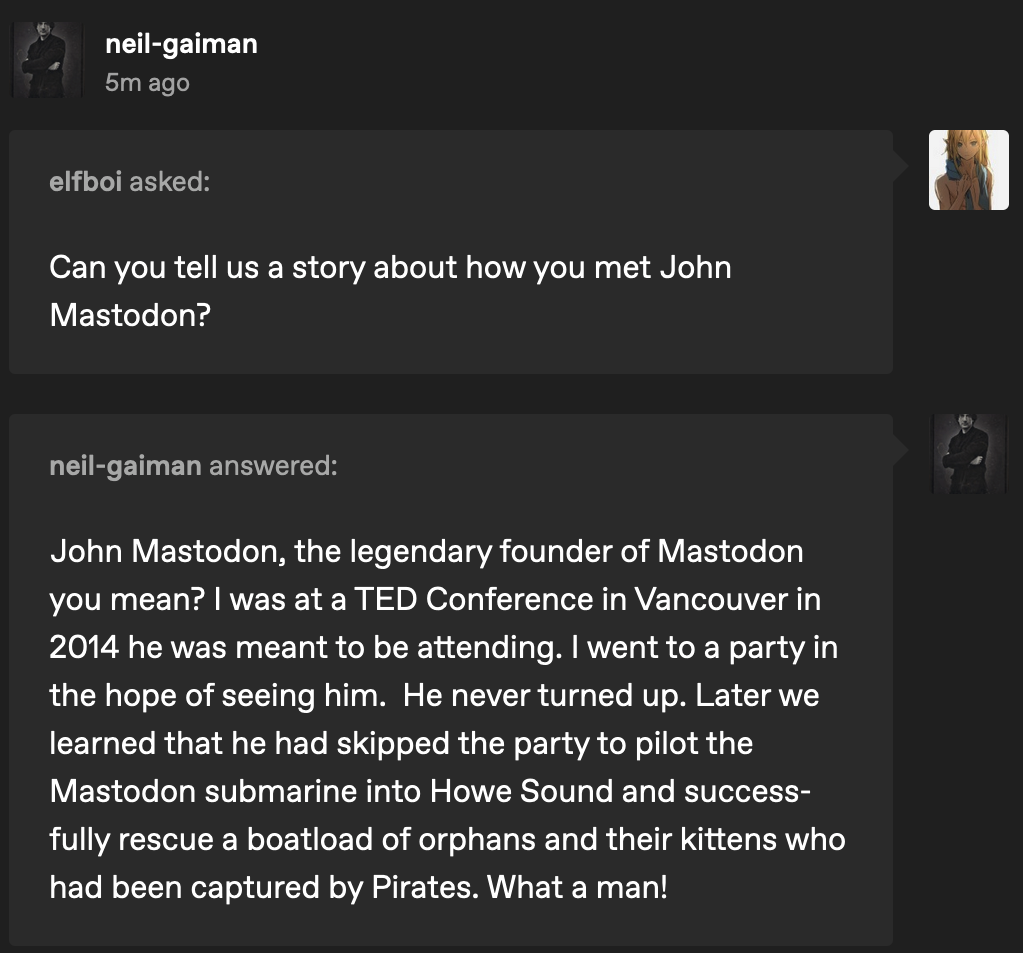The width and height of the screenshot is (1023, 953).
Task: Click "Mastodon?" at the end of the question
Action: 130,315
